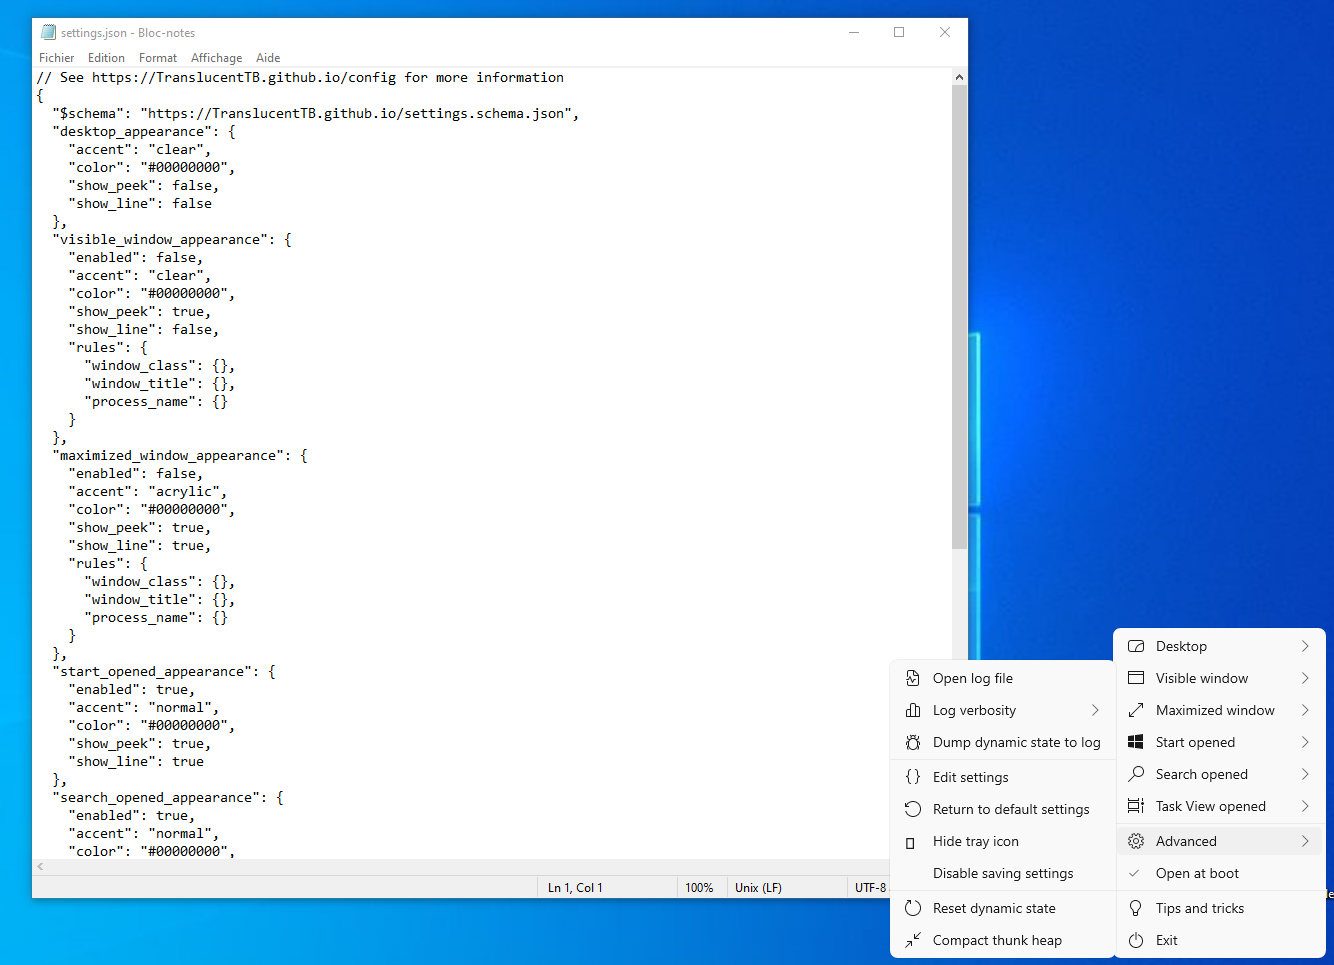Toggle Disable saving settings option

coord(1002,873)
